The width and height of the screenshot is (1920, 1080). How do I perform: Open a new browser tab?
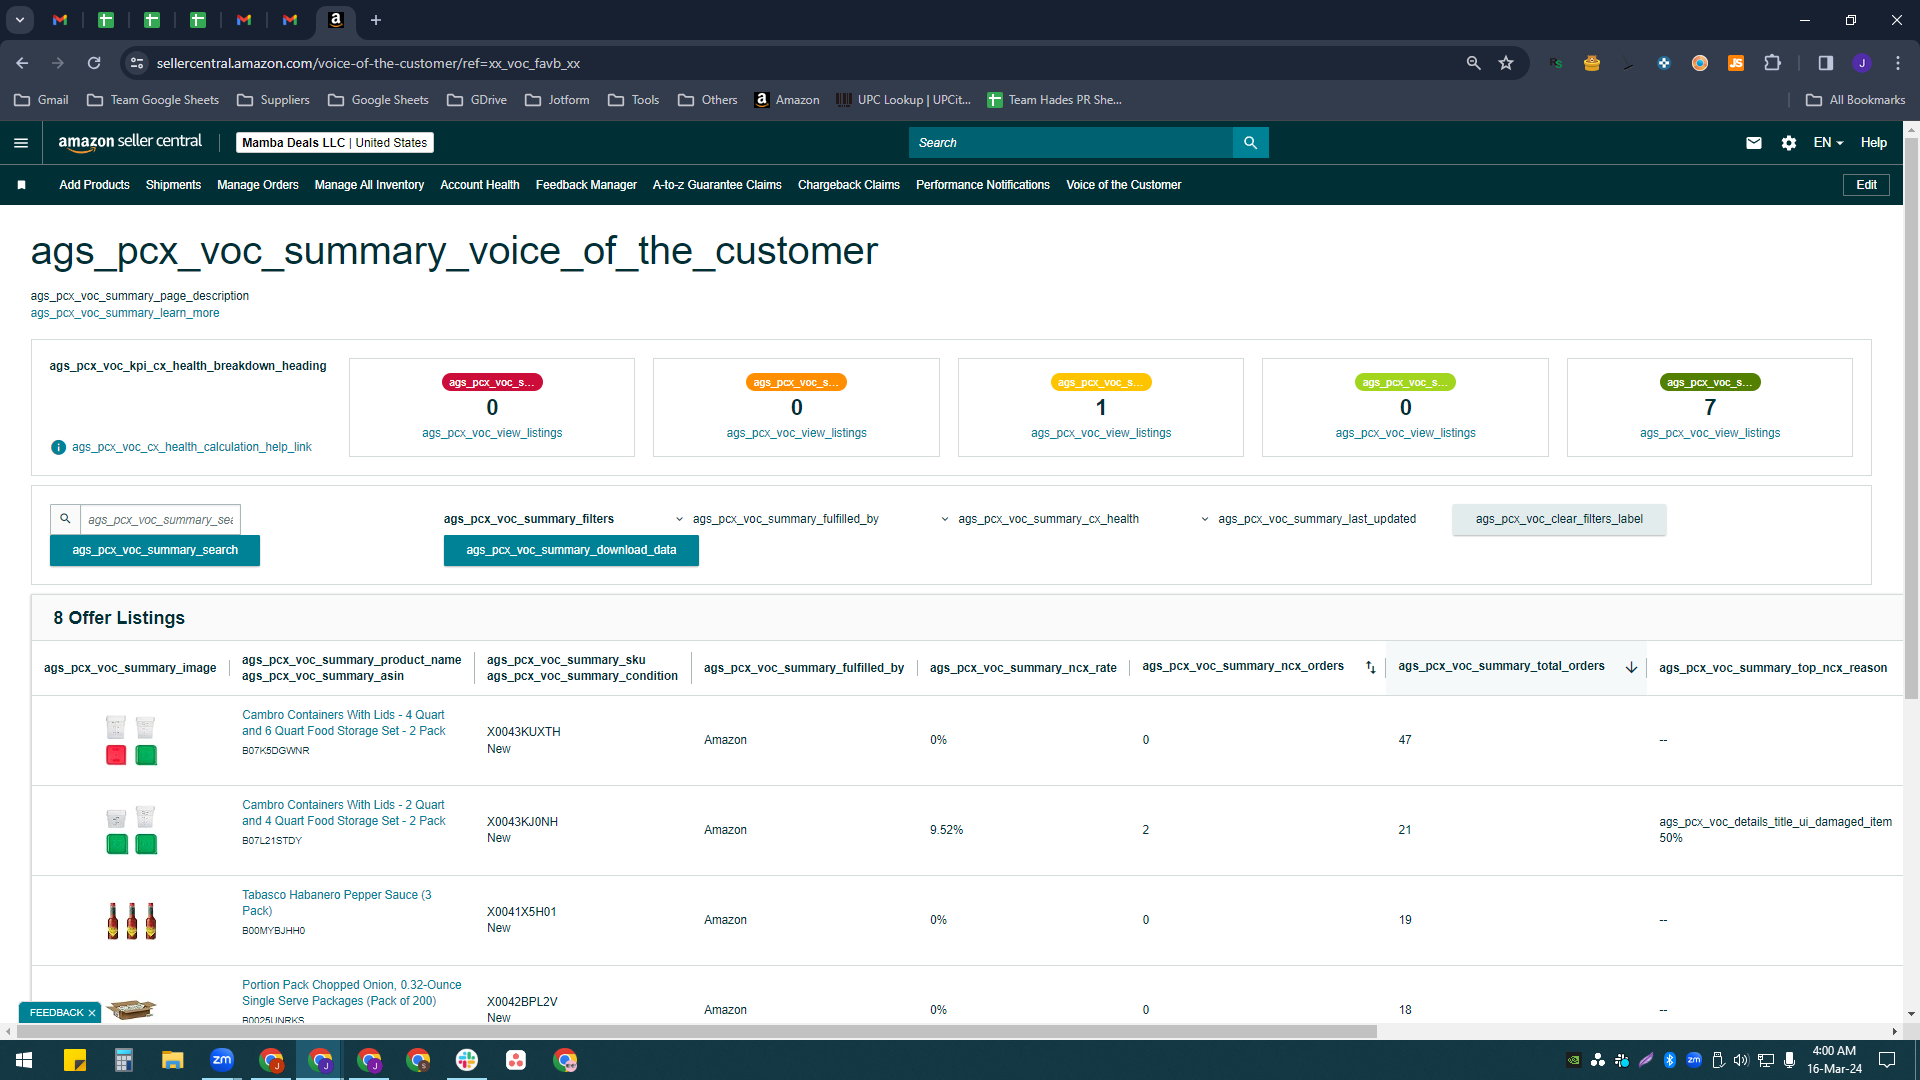[376, 20]
